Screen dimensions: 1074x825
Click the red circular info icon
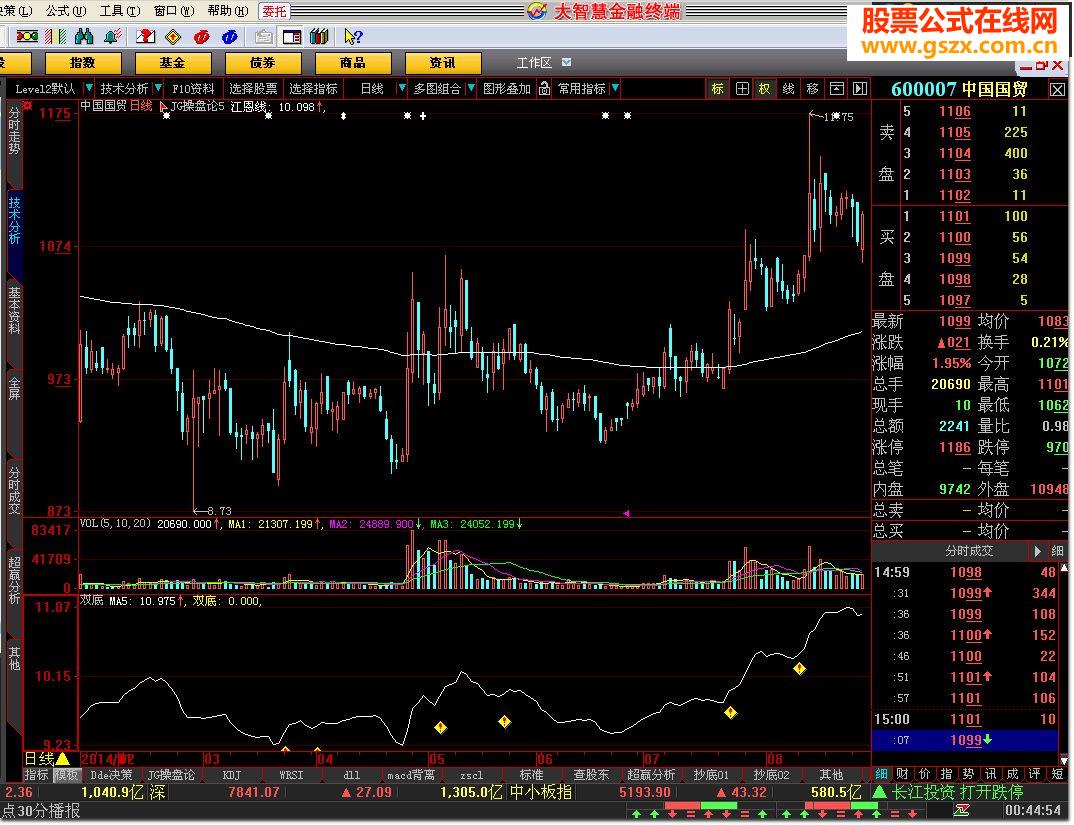[201, 36]
